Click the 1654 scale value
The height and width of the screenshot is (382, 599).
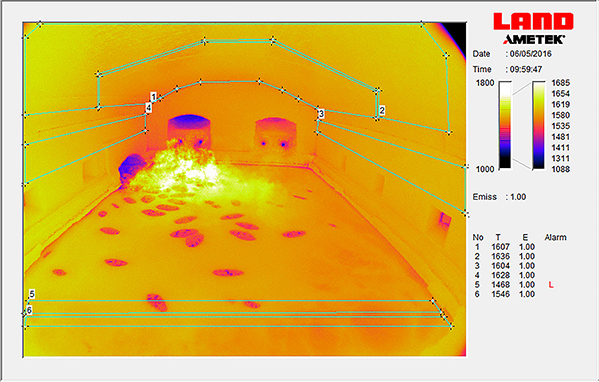(560, 94)
